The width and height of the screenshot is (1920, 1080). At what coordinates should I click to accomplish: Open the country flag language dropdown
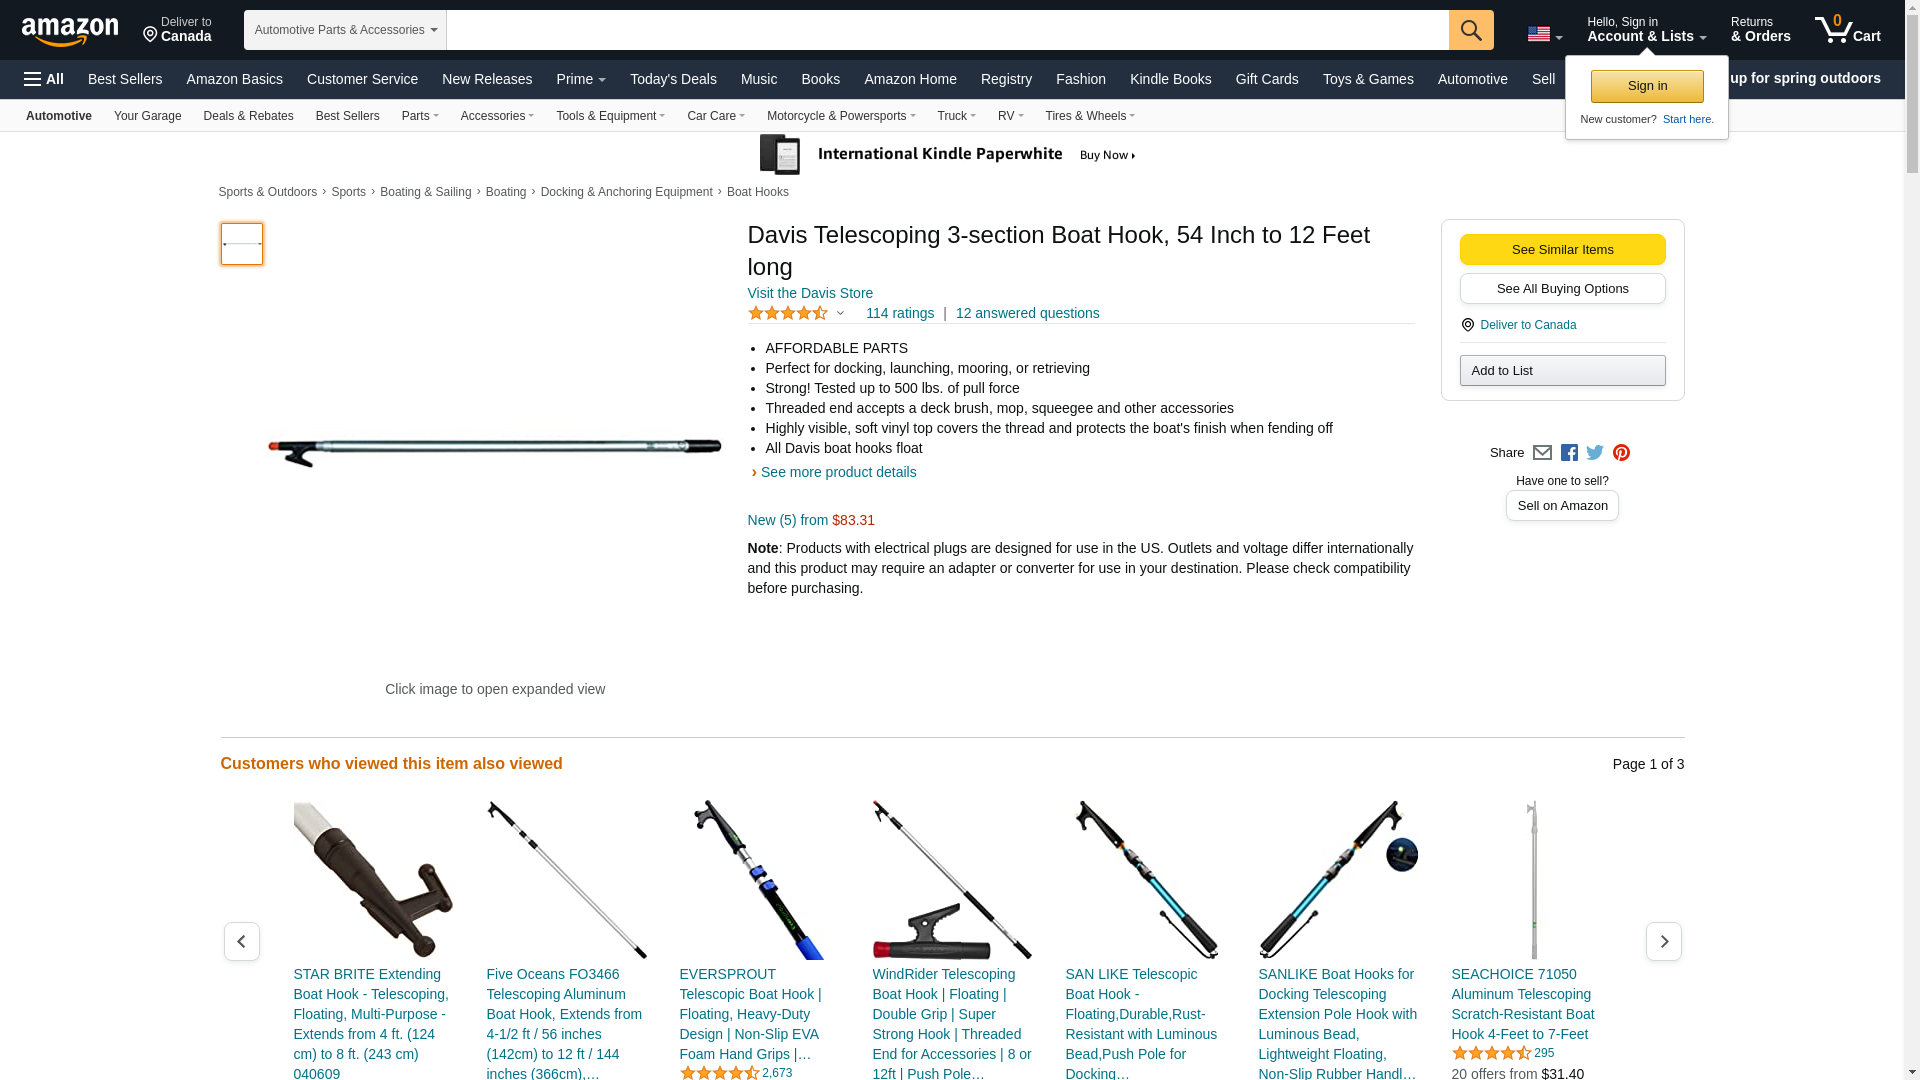1544,34
